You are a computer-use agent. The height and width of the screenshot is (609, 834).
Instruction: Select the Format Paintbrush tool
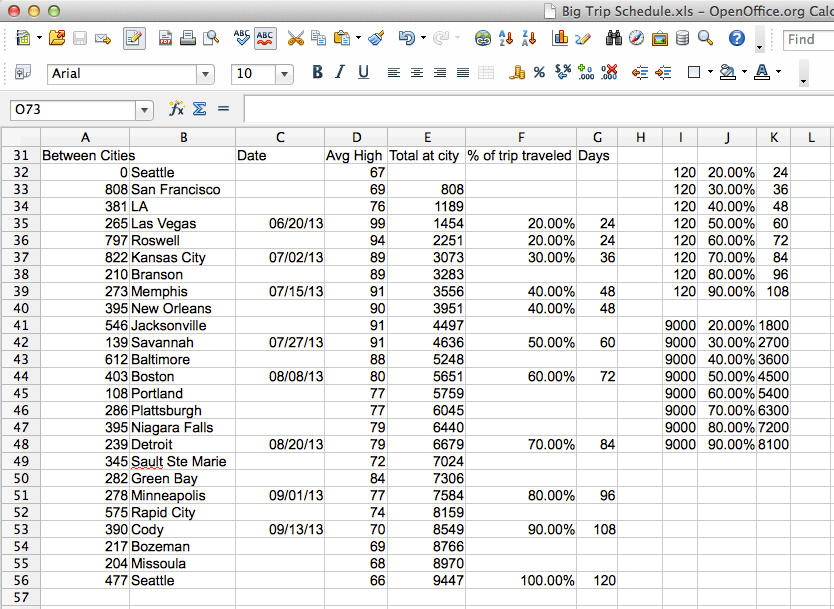(377, 38)
